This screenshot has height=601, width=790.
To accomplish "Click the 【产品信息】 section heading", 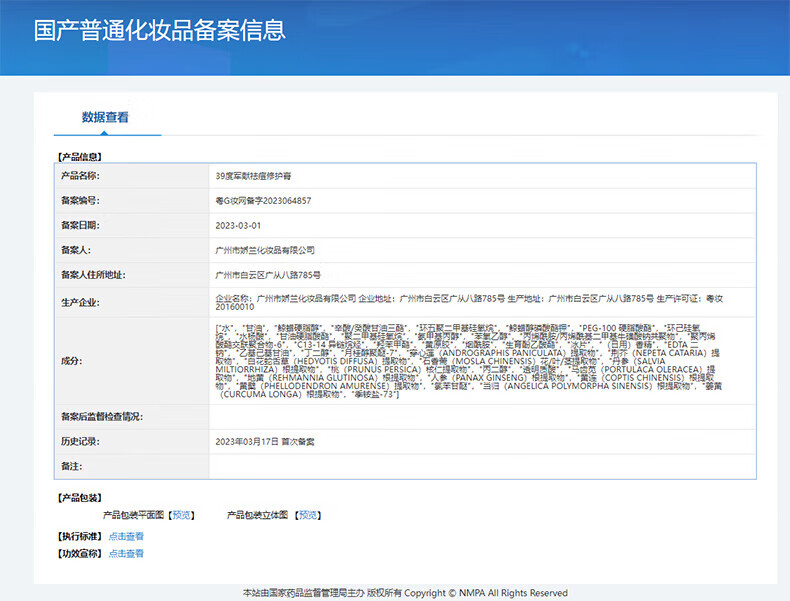I will pos(80,157).
